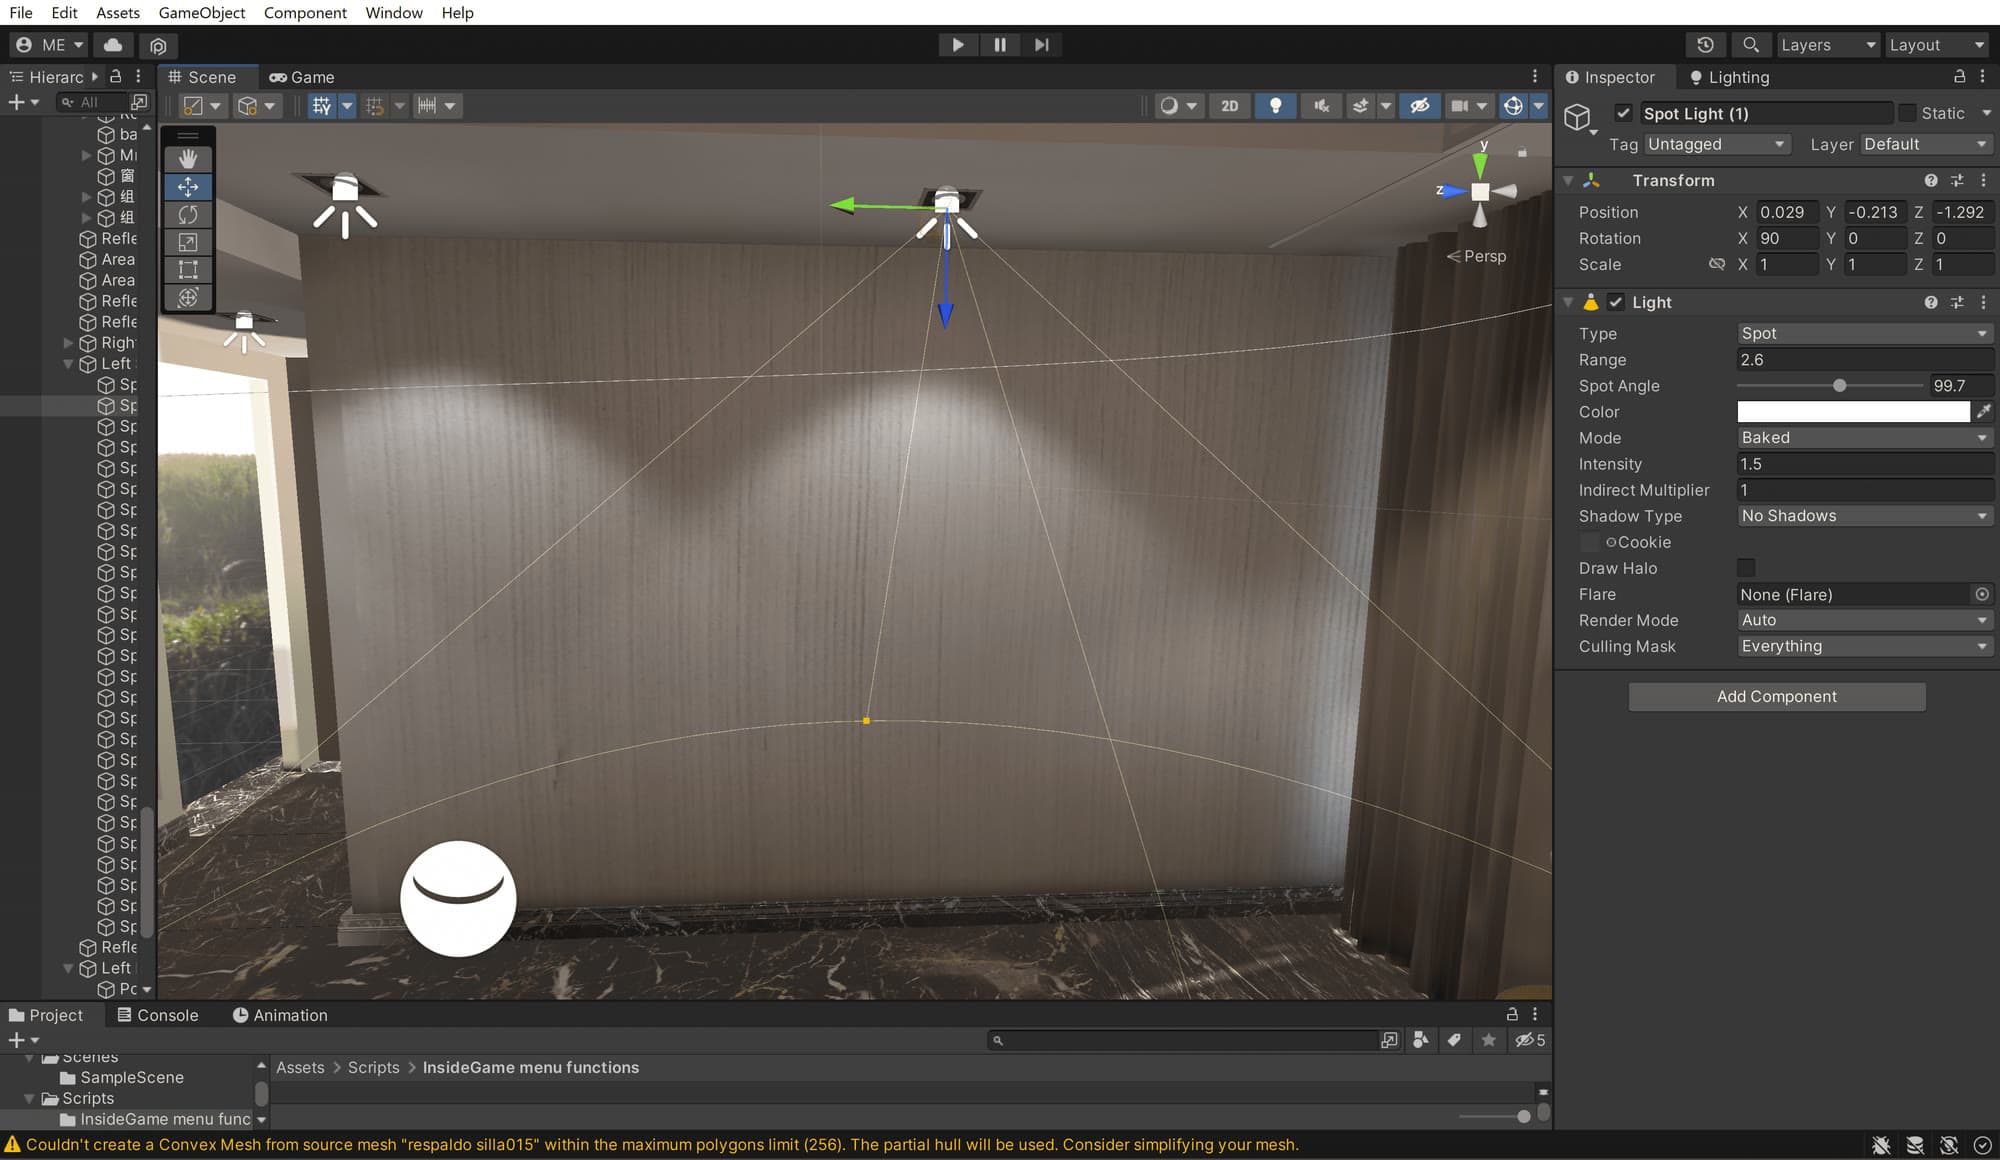
Task: Disable the Light component checkbox
Action: (1616, 302)
